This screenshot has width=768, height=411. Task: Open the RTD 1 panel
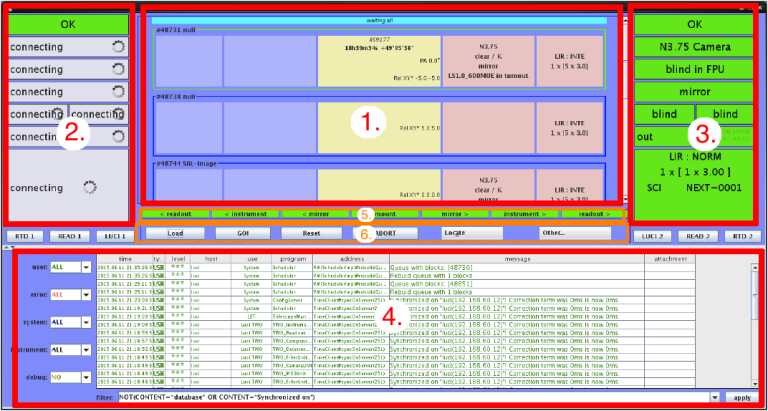25,236
